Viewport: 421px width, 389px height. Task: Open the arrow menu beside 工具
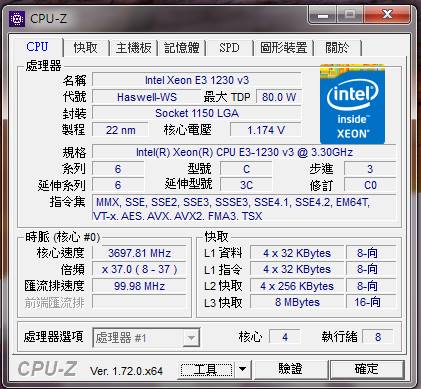point(243,369)
